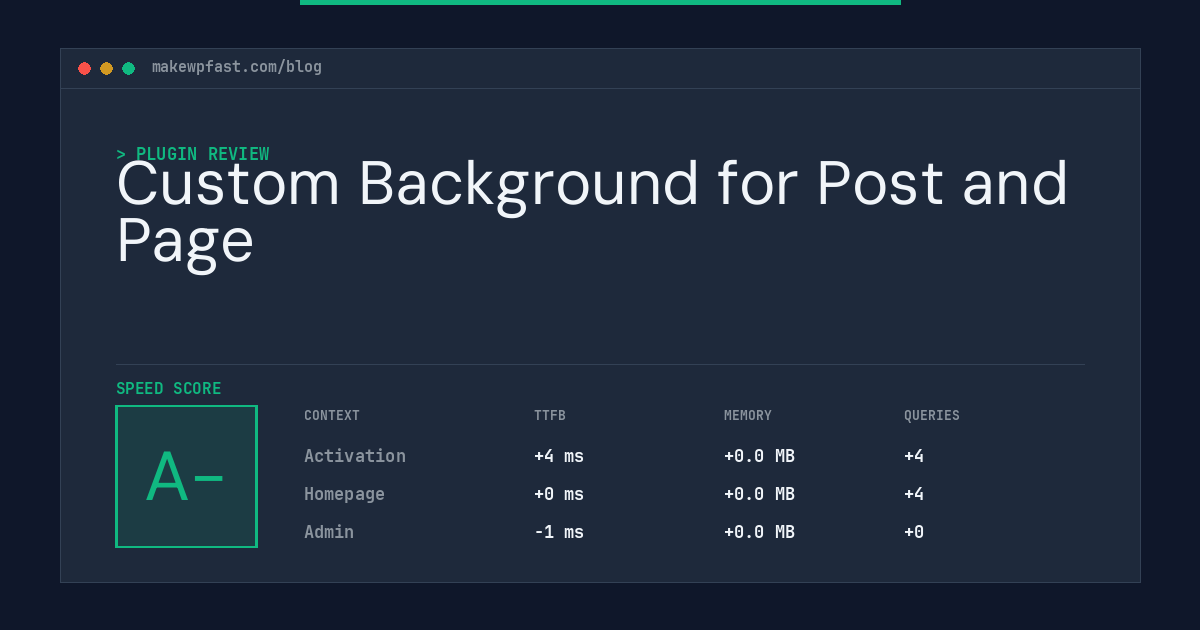The image size is (1200, 630).
Task: Click the red window dot
Action: click(84, 68)
